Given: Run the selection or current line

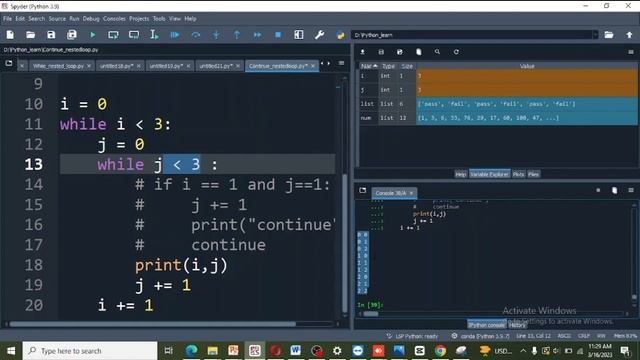Looking at the screenshot, I should click(x=154, y=35).
